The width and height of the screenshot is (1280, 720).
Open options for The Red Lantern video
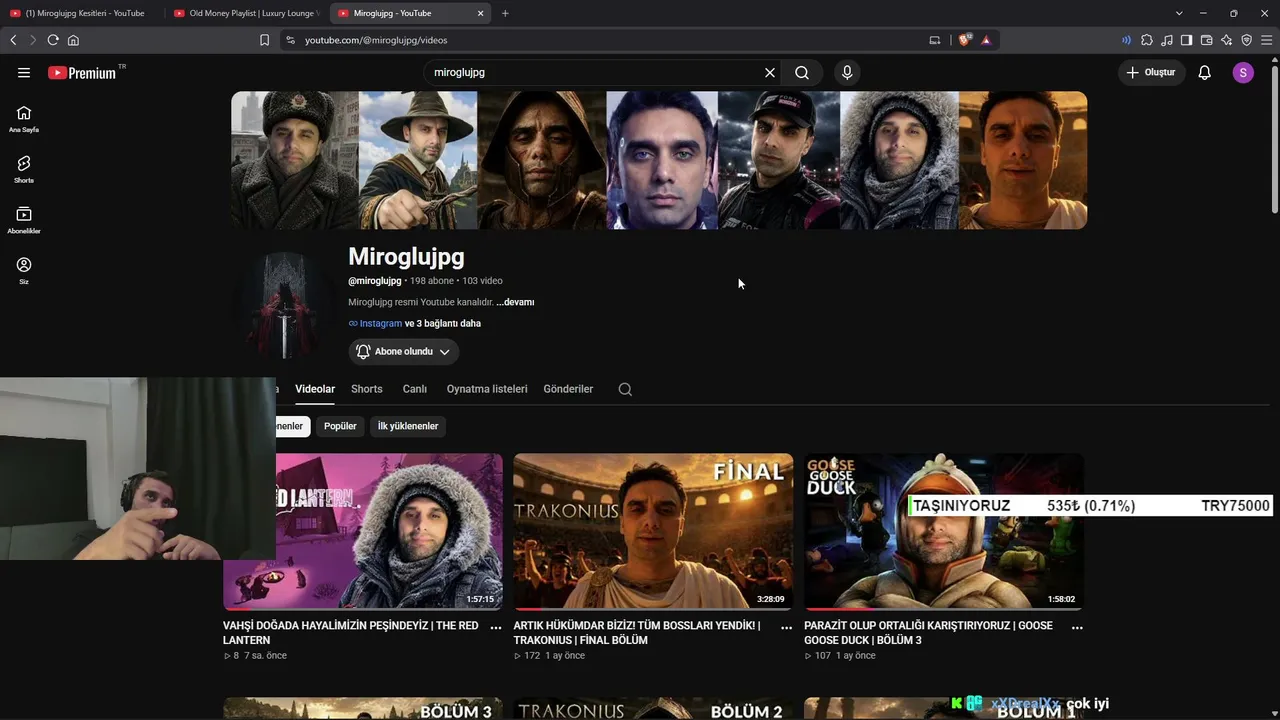[x=496, y=627]
